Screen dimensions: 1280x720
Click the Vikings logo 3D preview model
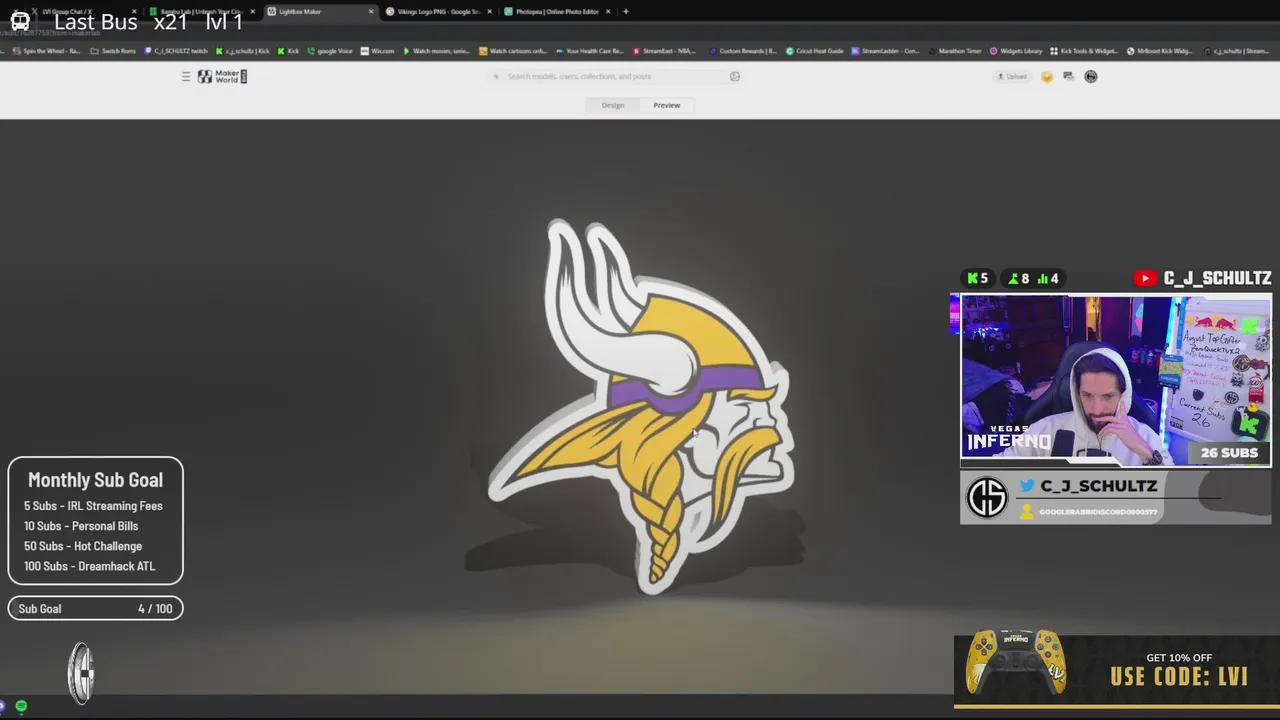point(642,408)
